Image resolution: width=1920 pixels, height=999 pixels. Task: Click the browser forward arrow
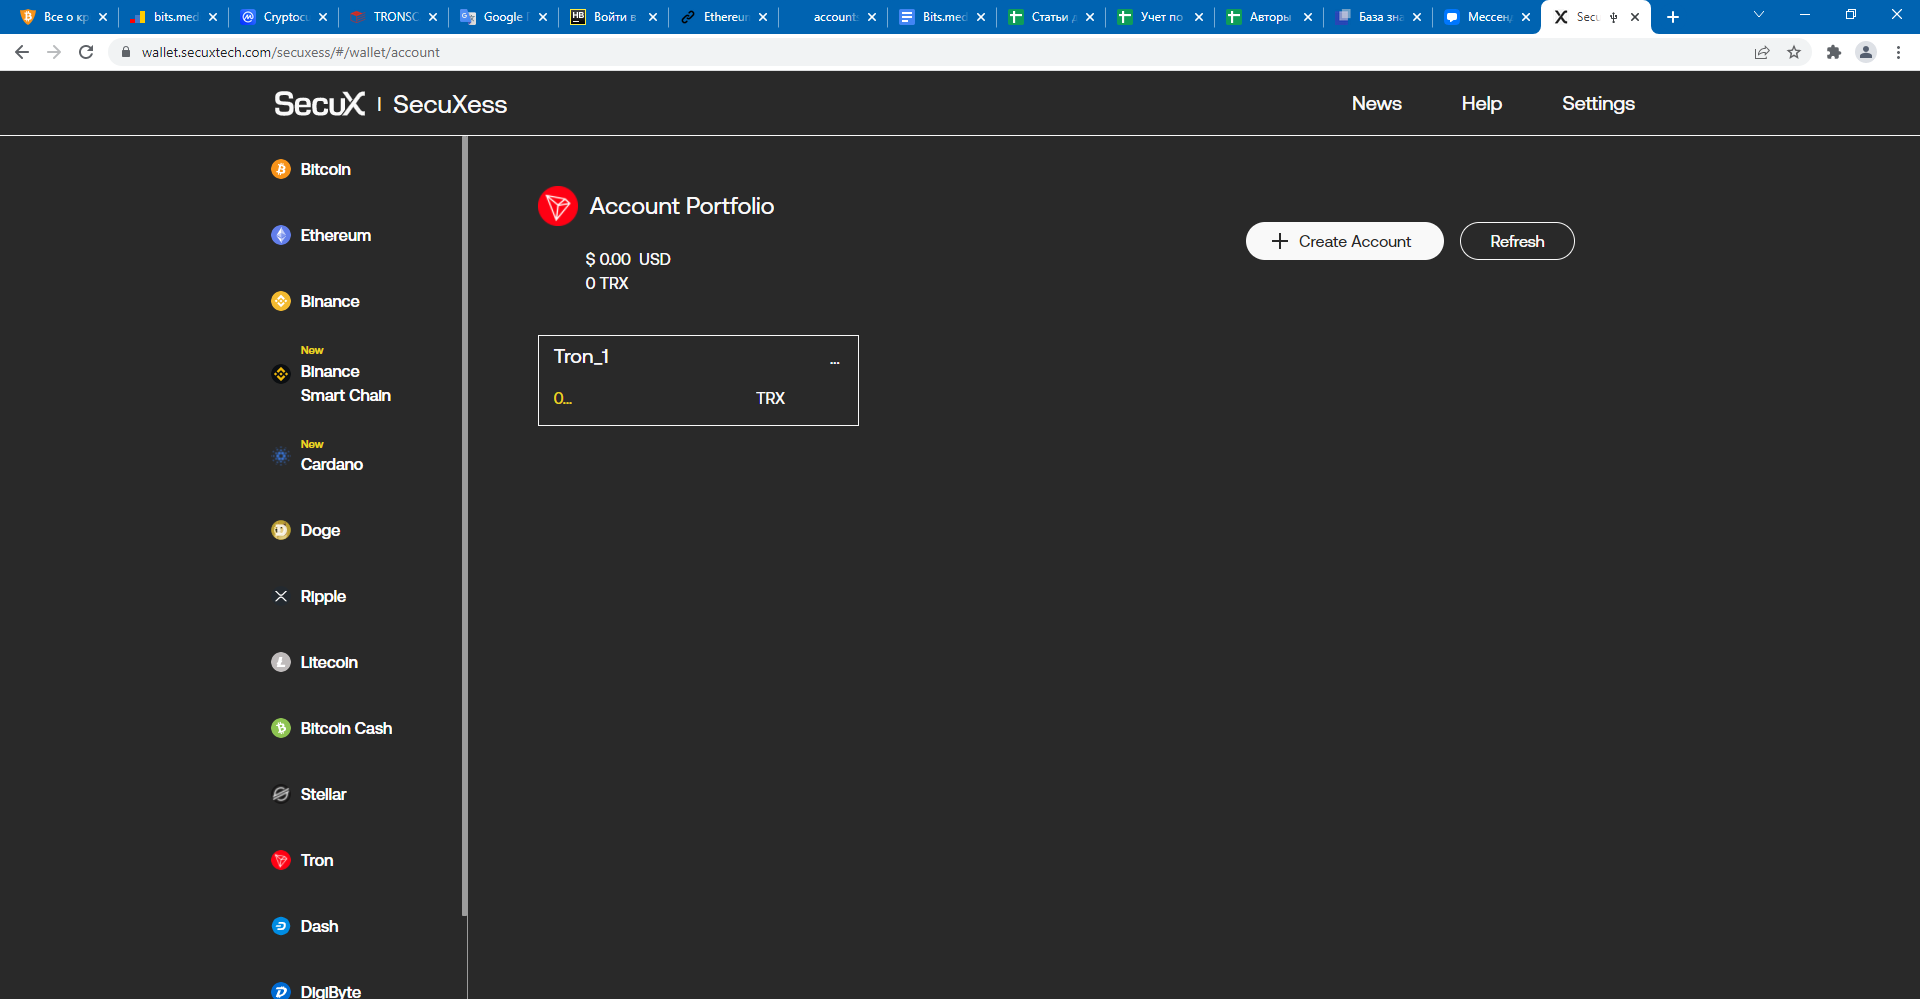(54, 52)
